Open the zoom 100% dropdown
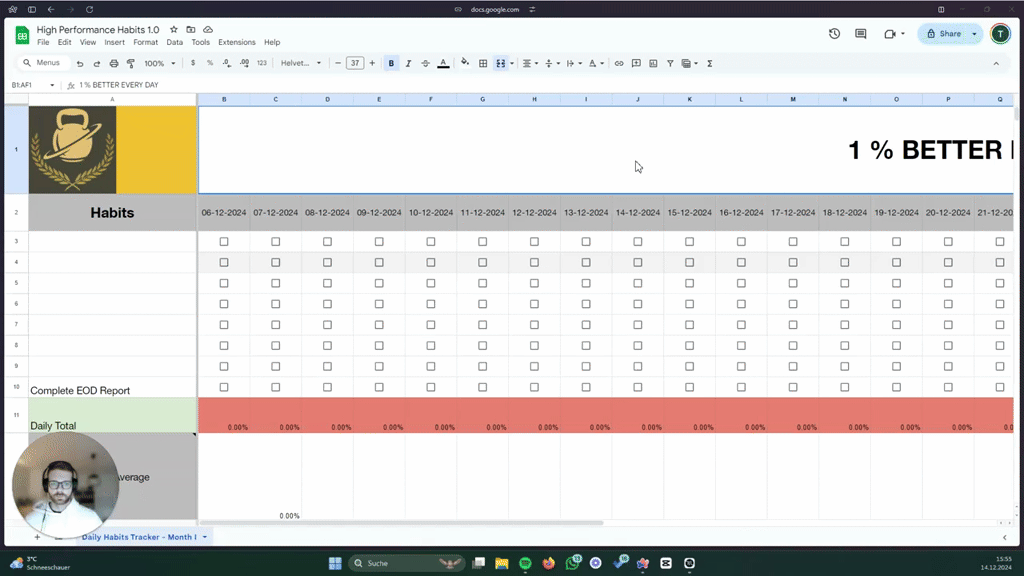Viewport: 1024px width, 576px height. [160, 63]
